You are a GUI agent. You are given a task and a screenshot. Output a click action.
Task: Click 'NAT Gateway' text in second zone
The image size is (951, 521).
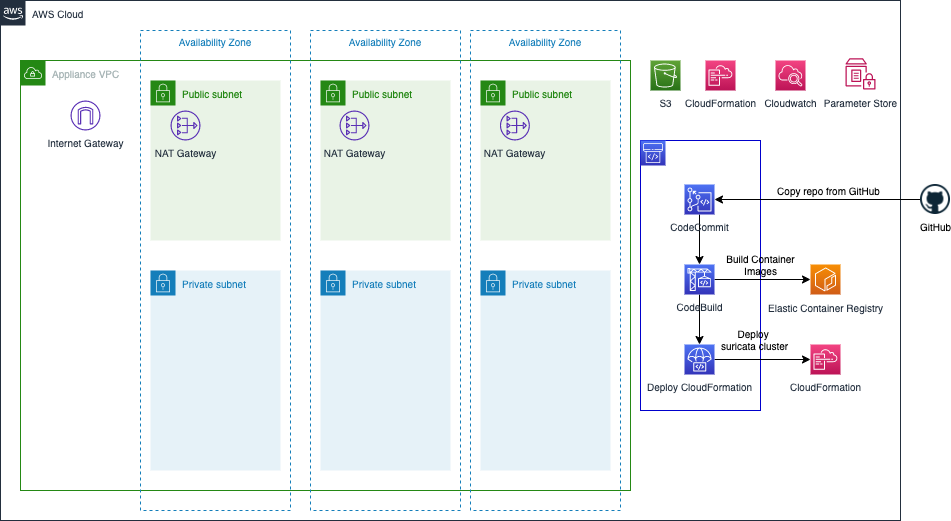point(355,153)
